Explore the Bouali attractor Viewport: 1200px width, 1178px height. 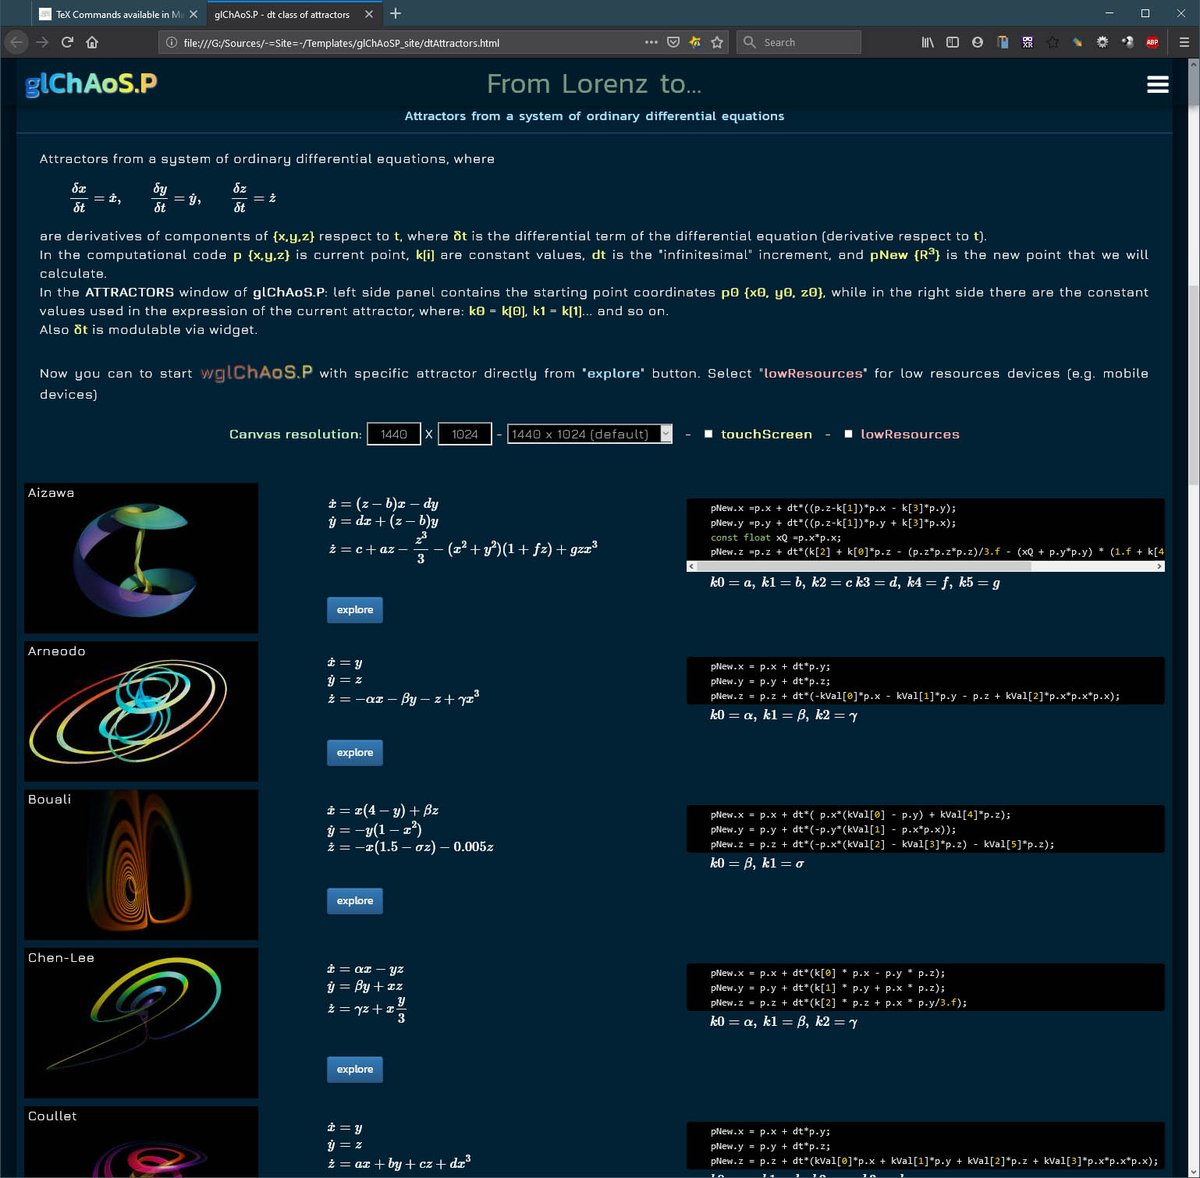coord(355,901)
